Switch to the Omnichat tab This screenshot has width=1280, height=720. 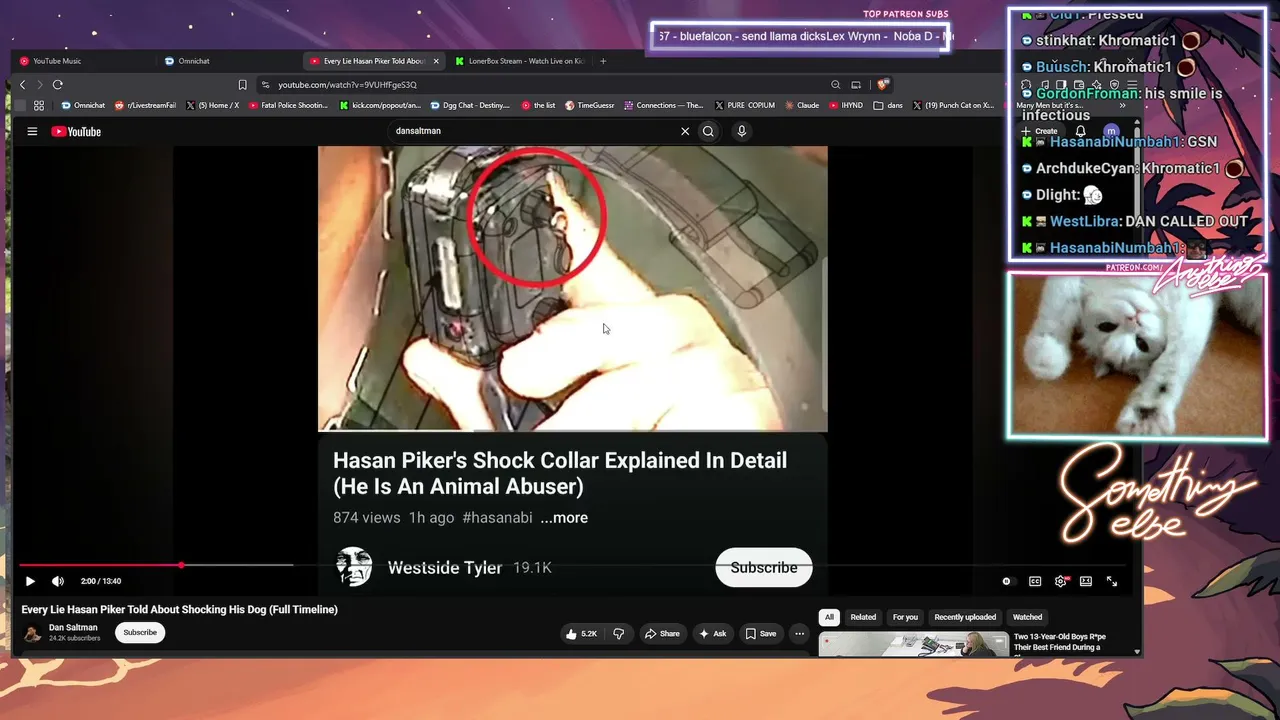click(228, 61)
